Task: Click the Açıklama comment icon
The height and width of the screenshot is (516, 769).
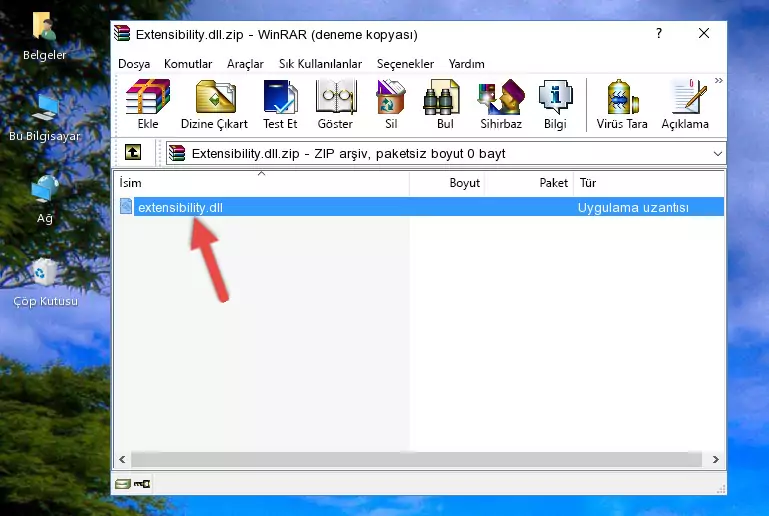Action: point(685,104)
